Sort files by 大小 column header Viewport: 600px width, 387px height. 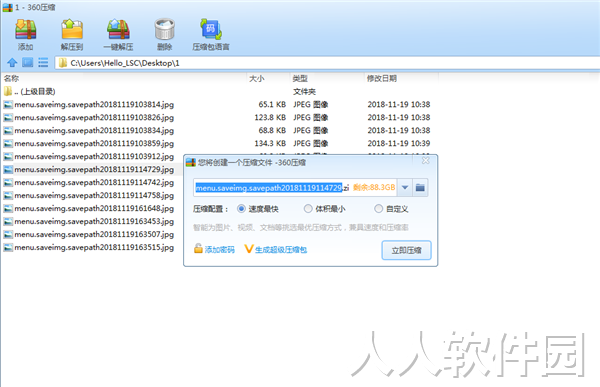tap(257, 78)
